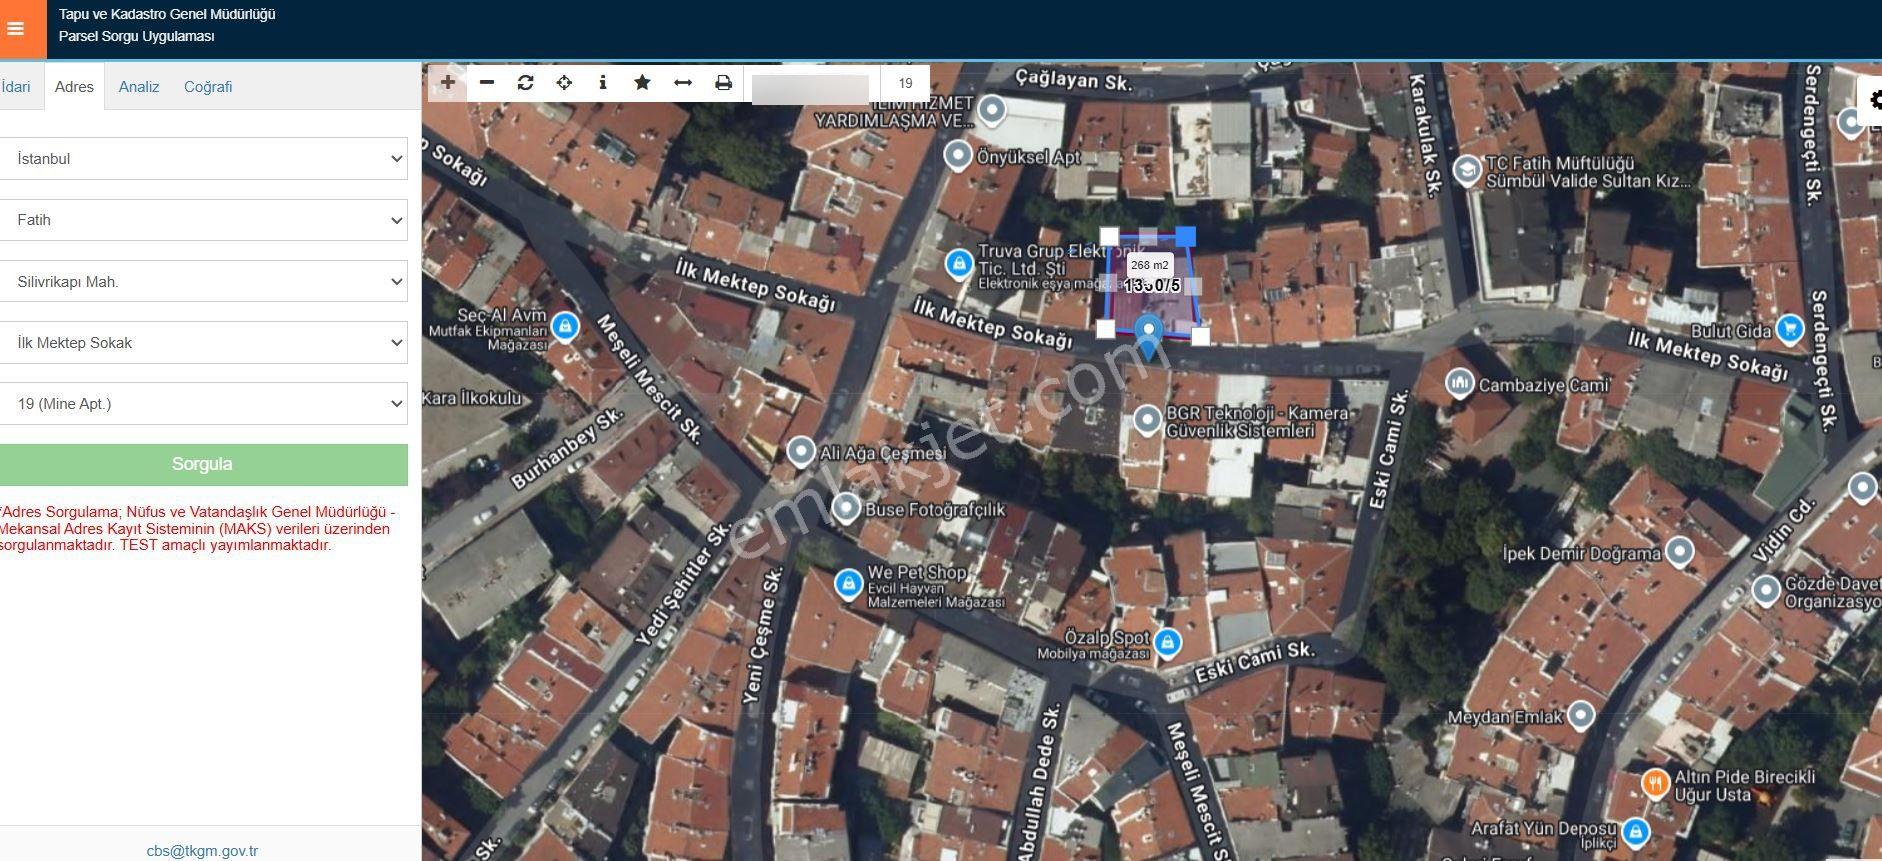
Task: Click the refresh map icon
Action: click(x=526, y=83)
